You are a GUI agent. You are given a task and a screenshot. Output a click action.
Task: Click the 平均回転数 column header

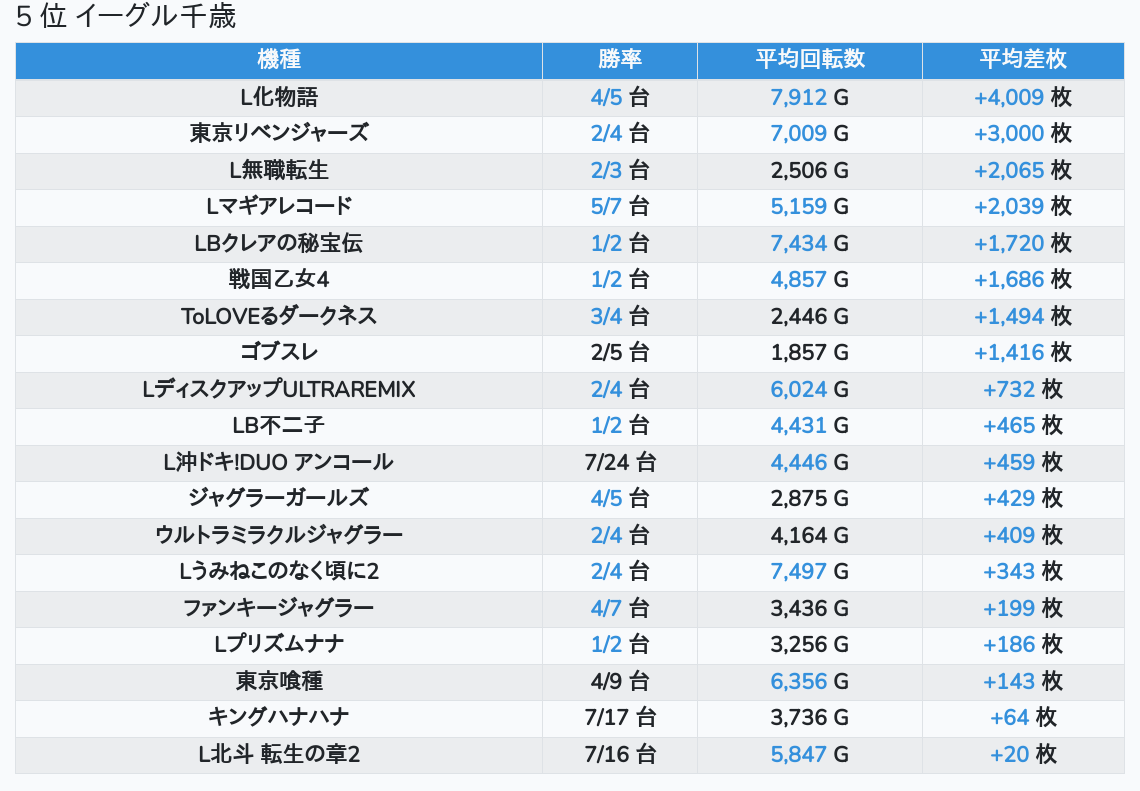pyautogui.click(x=809, y=60)
